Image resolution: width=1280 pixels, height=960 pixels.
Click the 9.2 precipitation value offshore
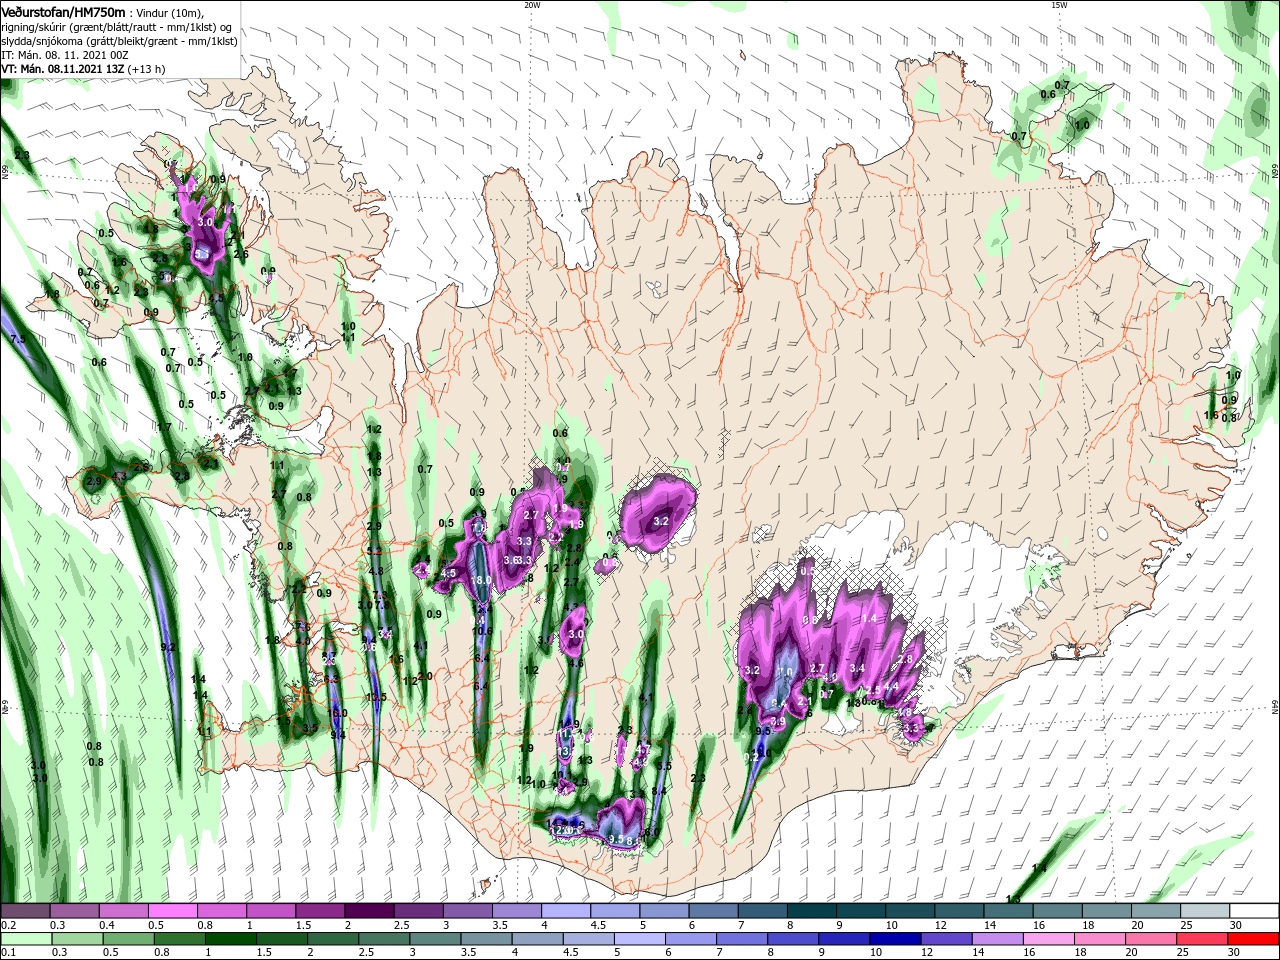tap(168, 647)
